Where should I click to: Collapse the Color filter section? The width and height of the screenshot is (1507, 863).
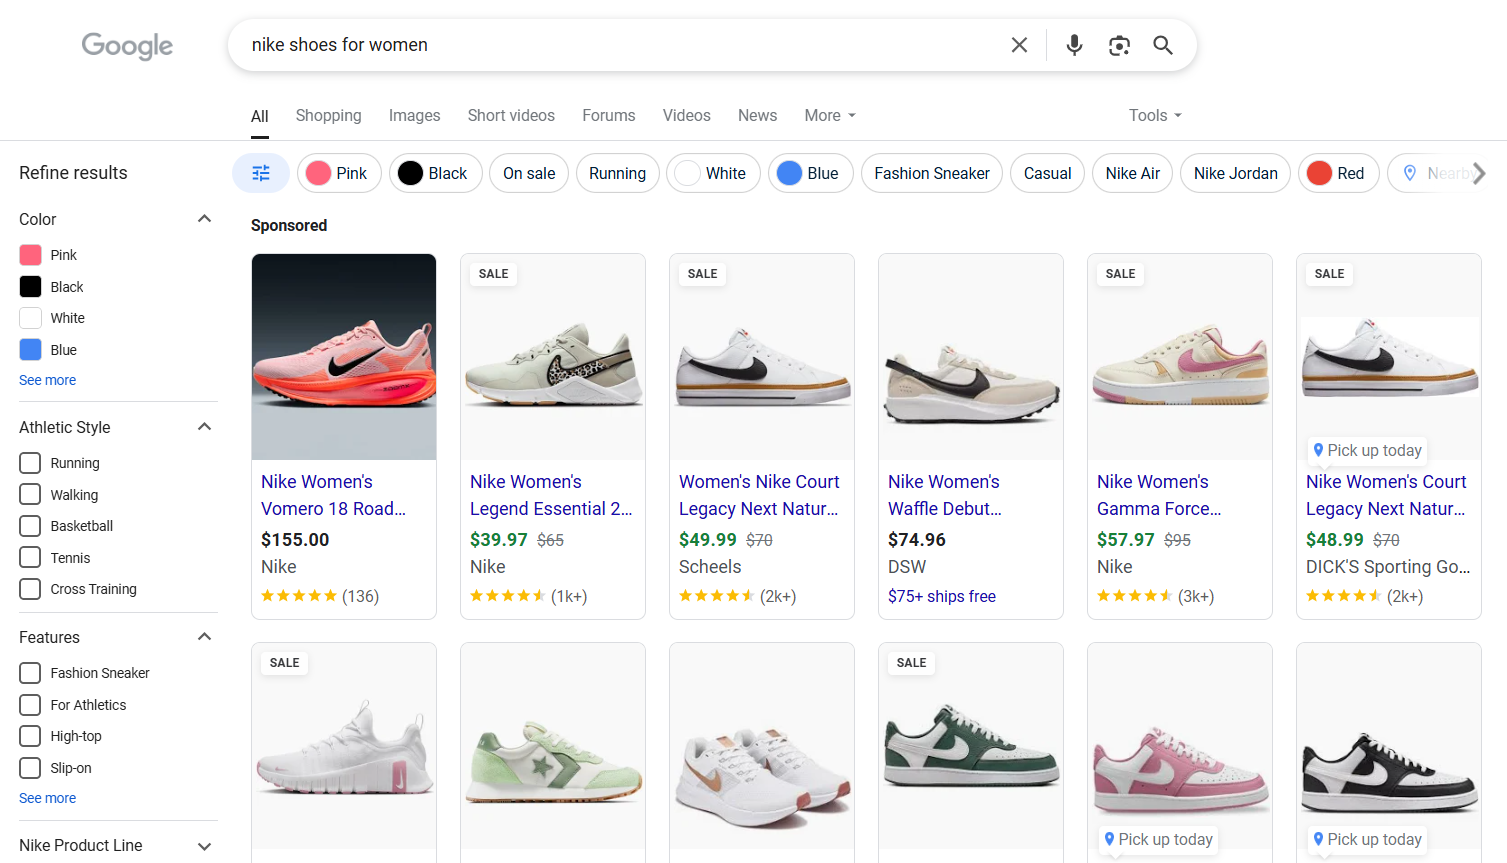point(204,219)
